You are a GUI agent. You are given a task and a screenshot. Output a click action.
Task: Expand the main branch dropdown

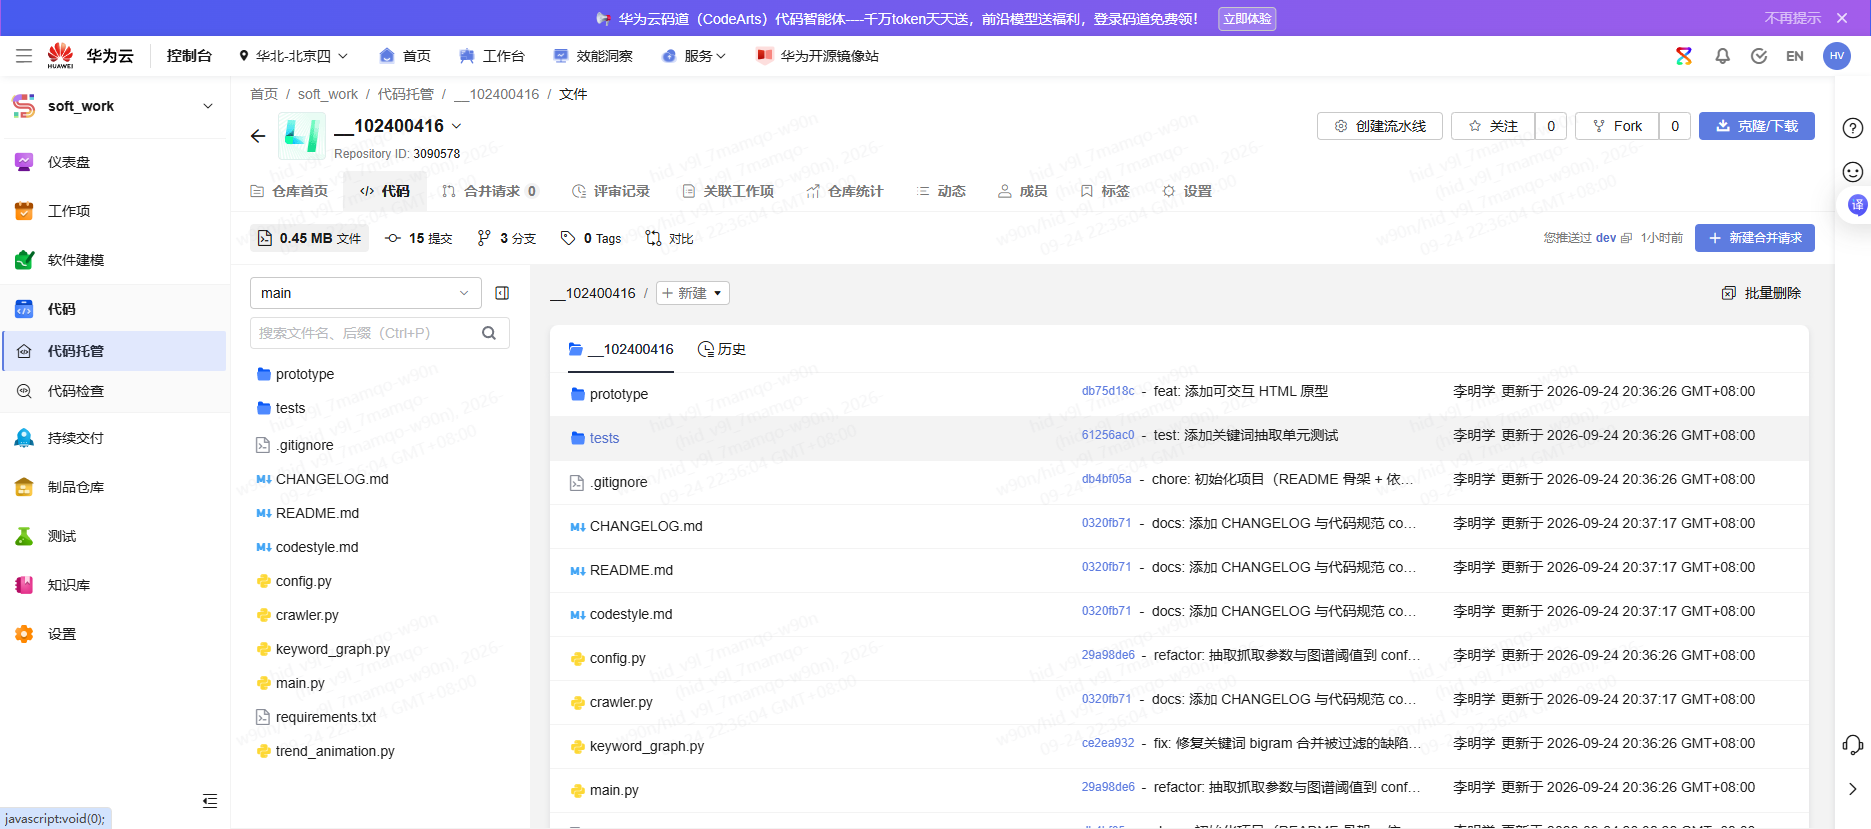click(366, 293)
